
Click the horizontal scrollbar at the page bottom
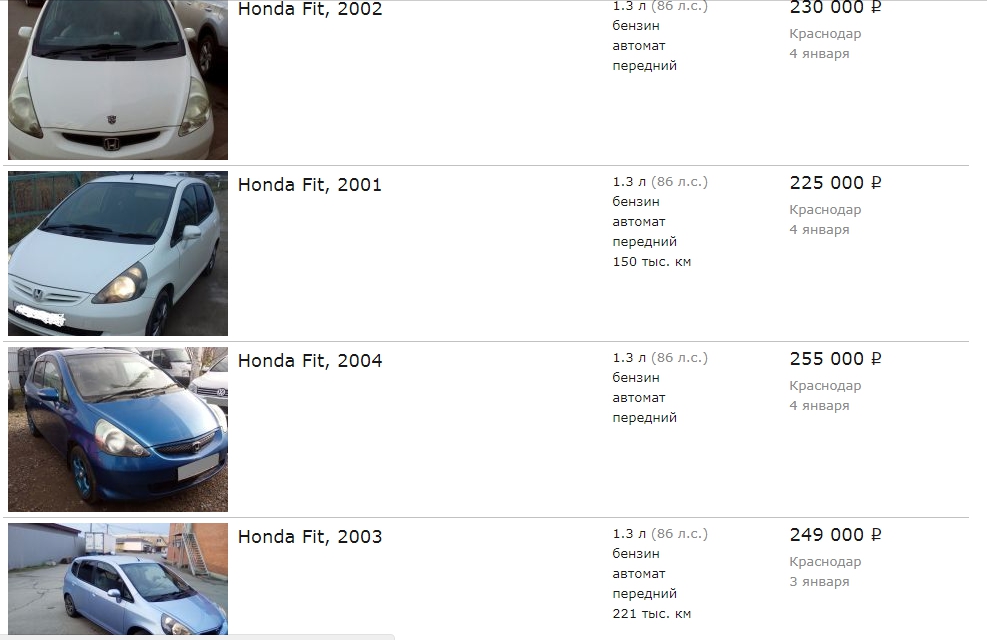click(x=197, y=637)
